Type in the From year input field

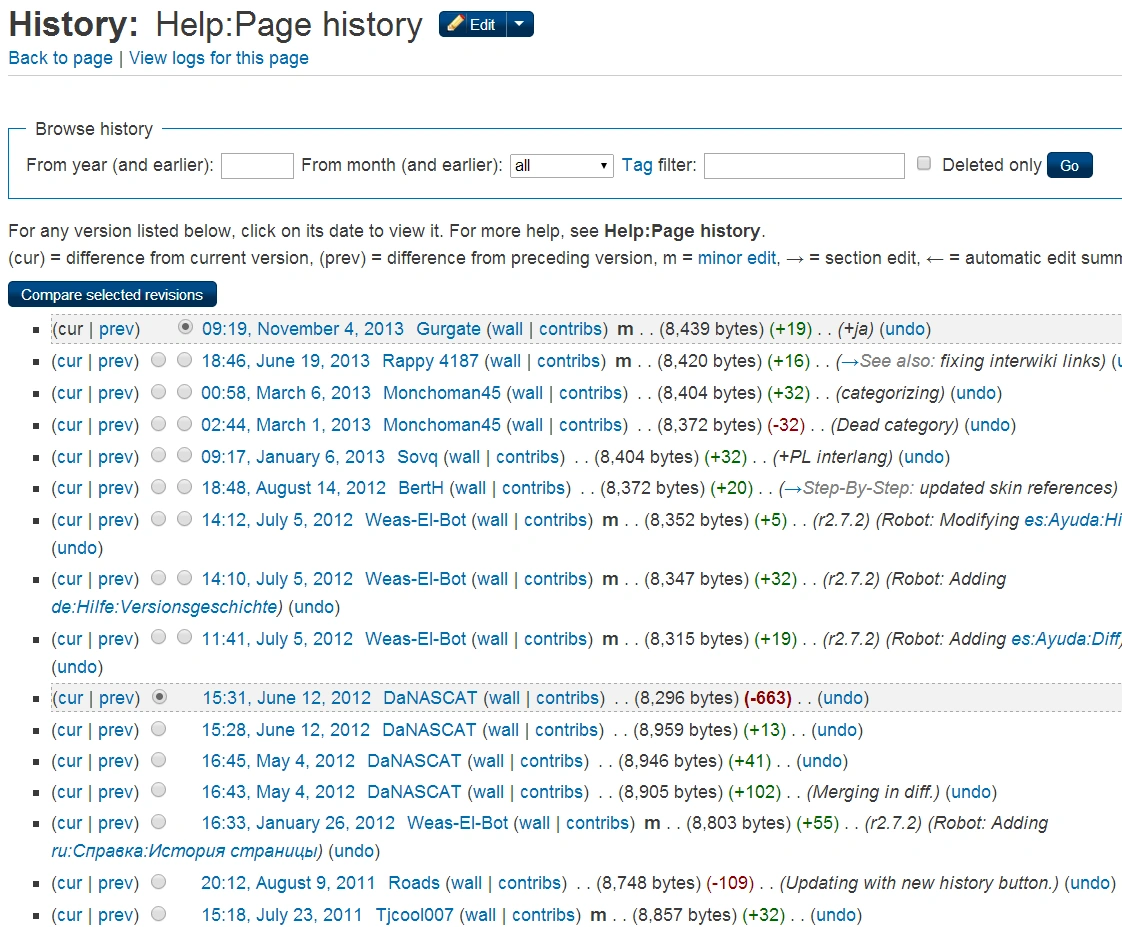point(257,166)
